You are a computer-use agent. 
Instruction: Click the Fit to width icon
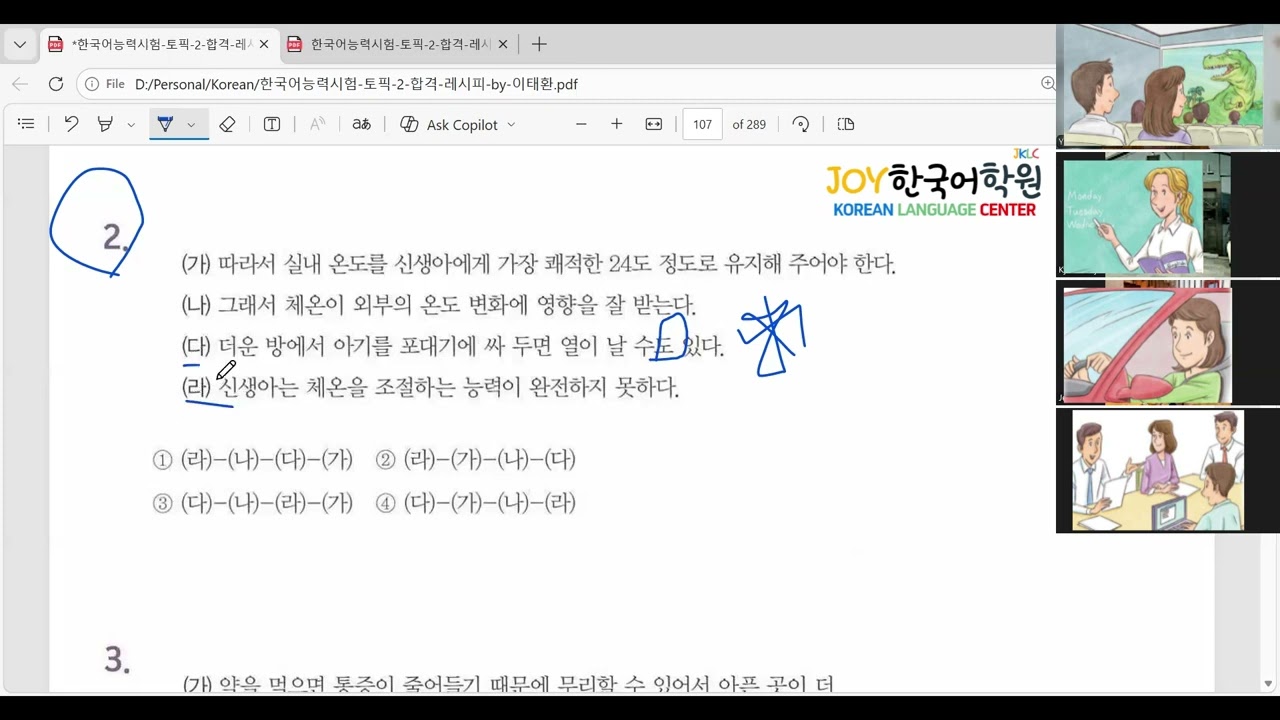point(654,124)
